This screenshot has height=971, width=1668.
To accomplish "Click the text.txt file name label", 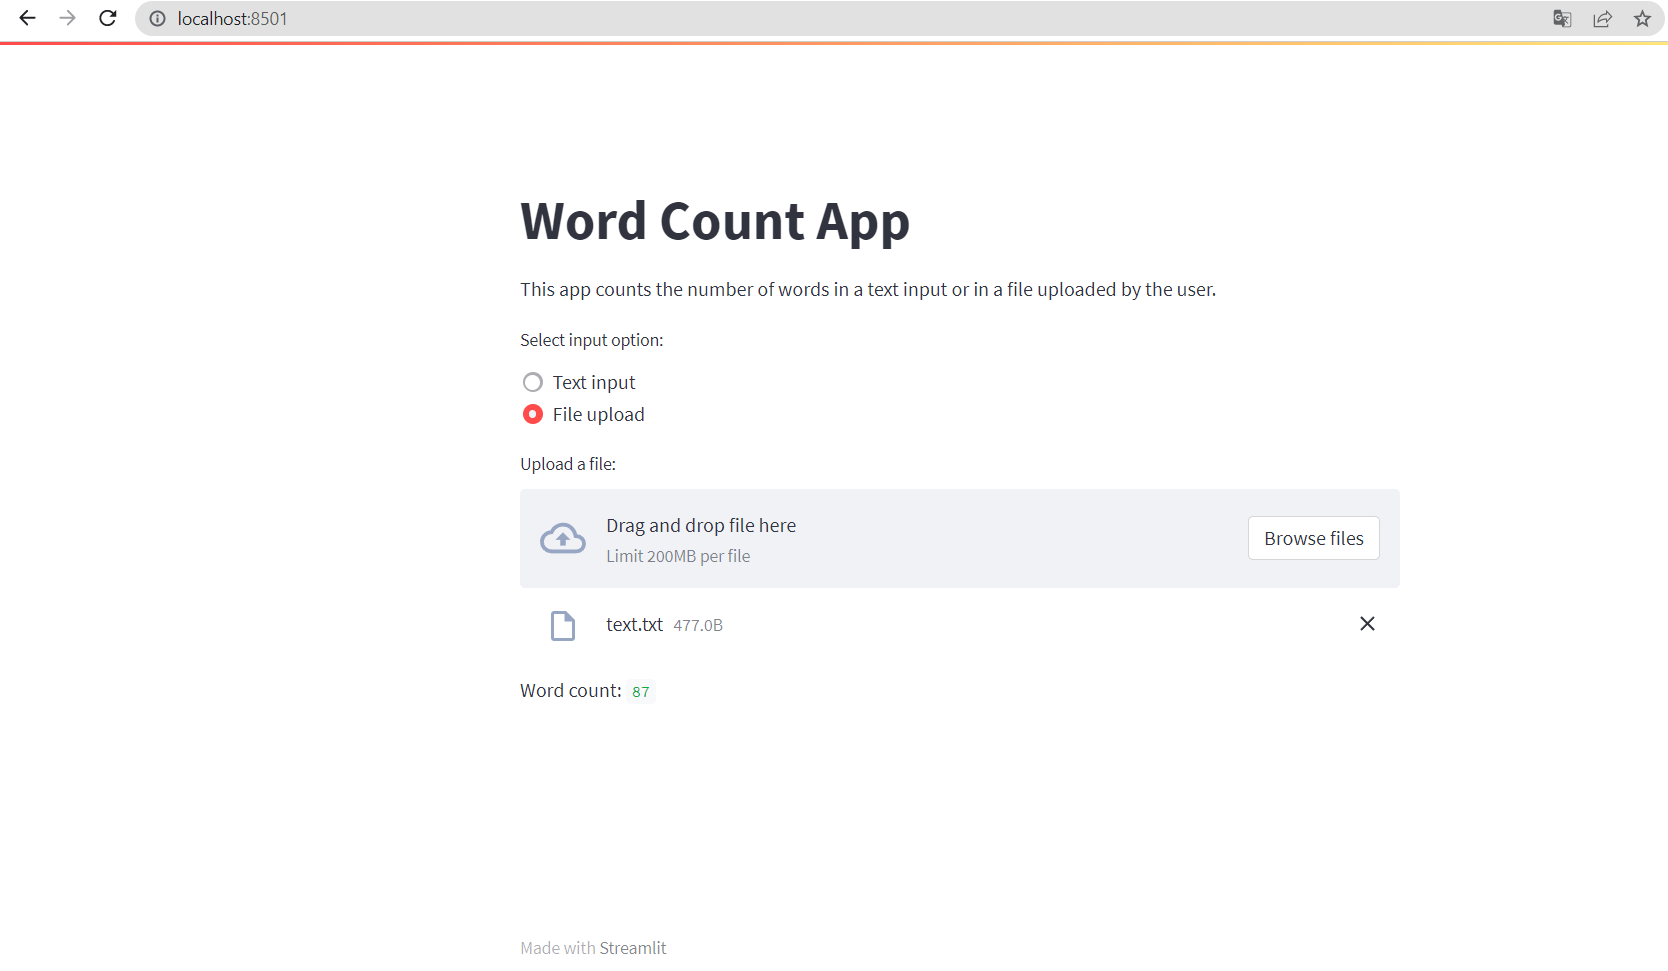I will 634,624.
